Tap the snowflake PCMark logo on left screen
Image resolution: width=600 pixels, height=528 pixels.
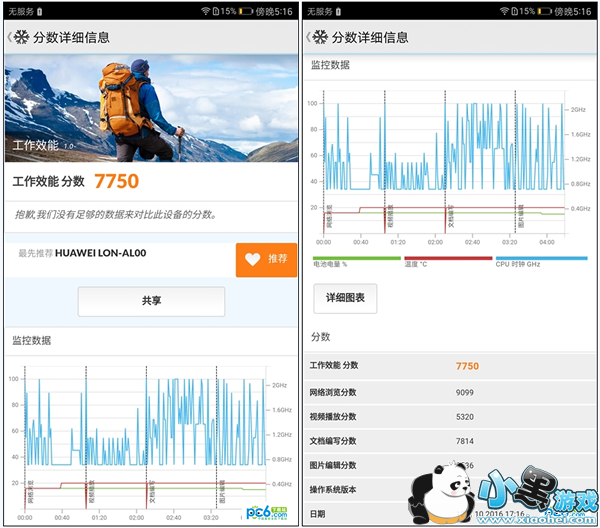click(x=21, y=37)
